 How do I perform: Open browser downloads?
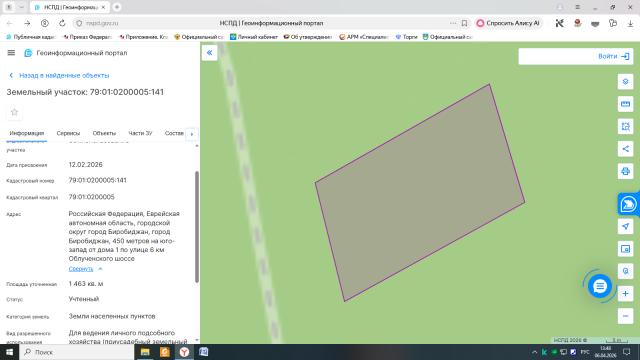(x=630, y=24)
